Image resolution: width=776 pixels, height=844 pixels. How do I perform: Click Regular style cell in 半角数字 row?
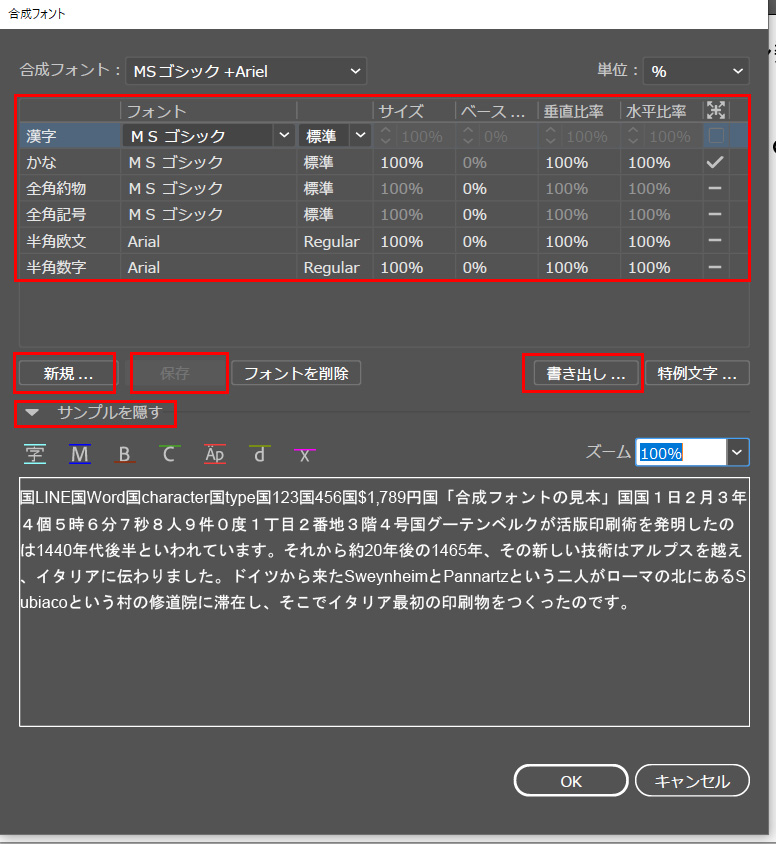coord(331,268)
